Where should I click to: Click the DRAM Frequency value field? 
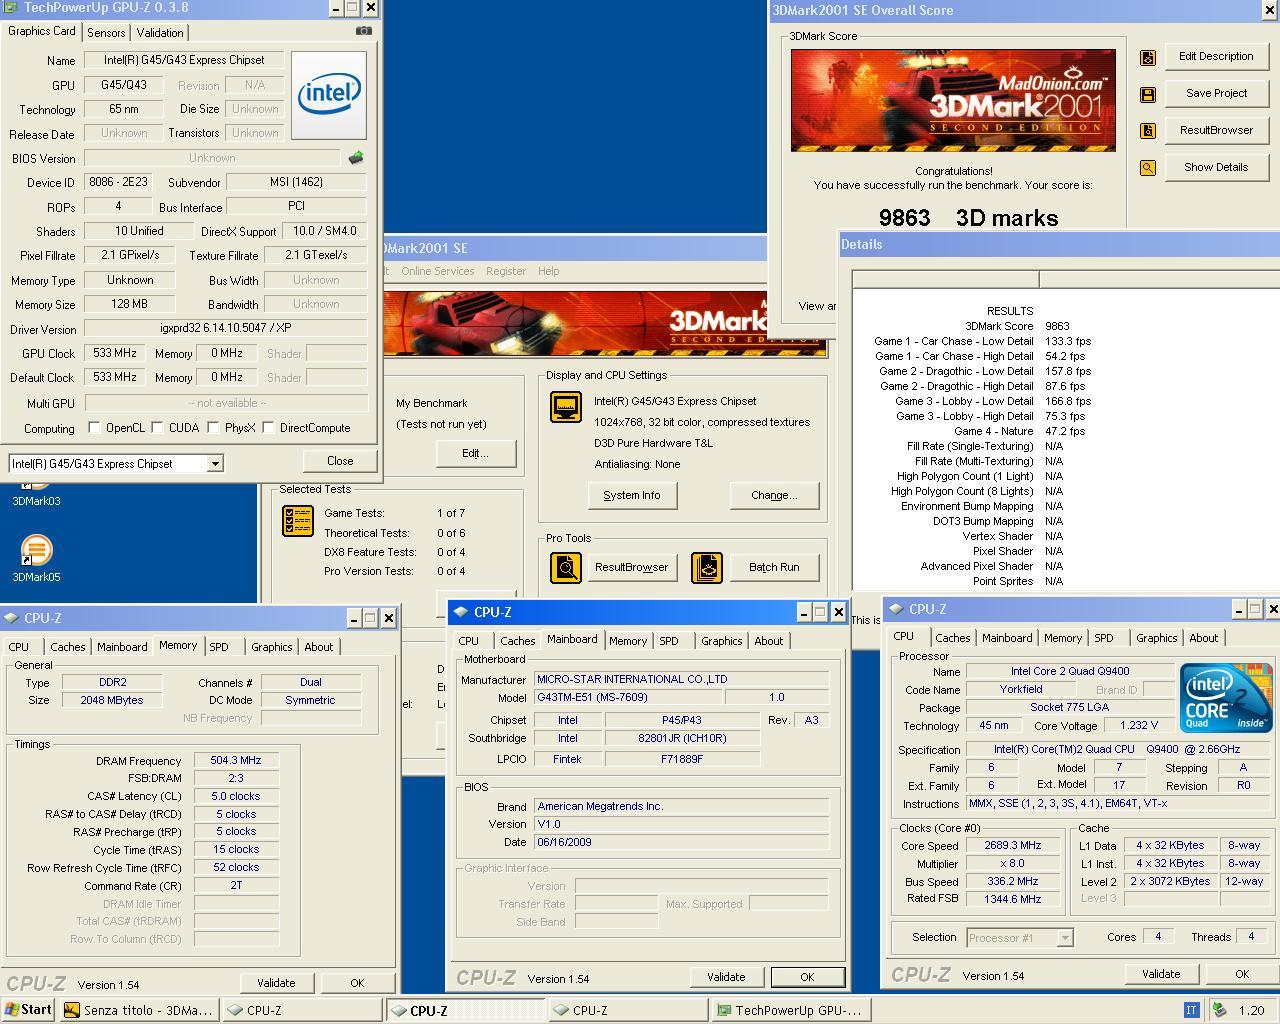pyautogui.click(x=236, y=760)
